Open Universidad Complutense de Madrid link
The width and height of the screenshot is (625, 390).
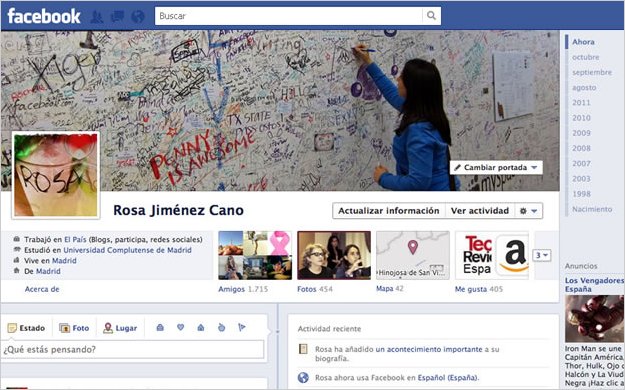coord(128,250)
